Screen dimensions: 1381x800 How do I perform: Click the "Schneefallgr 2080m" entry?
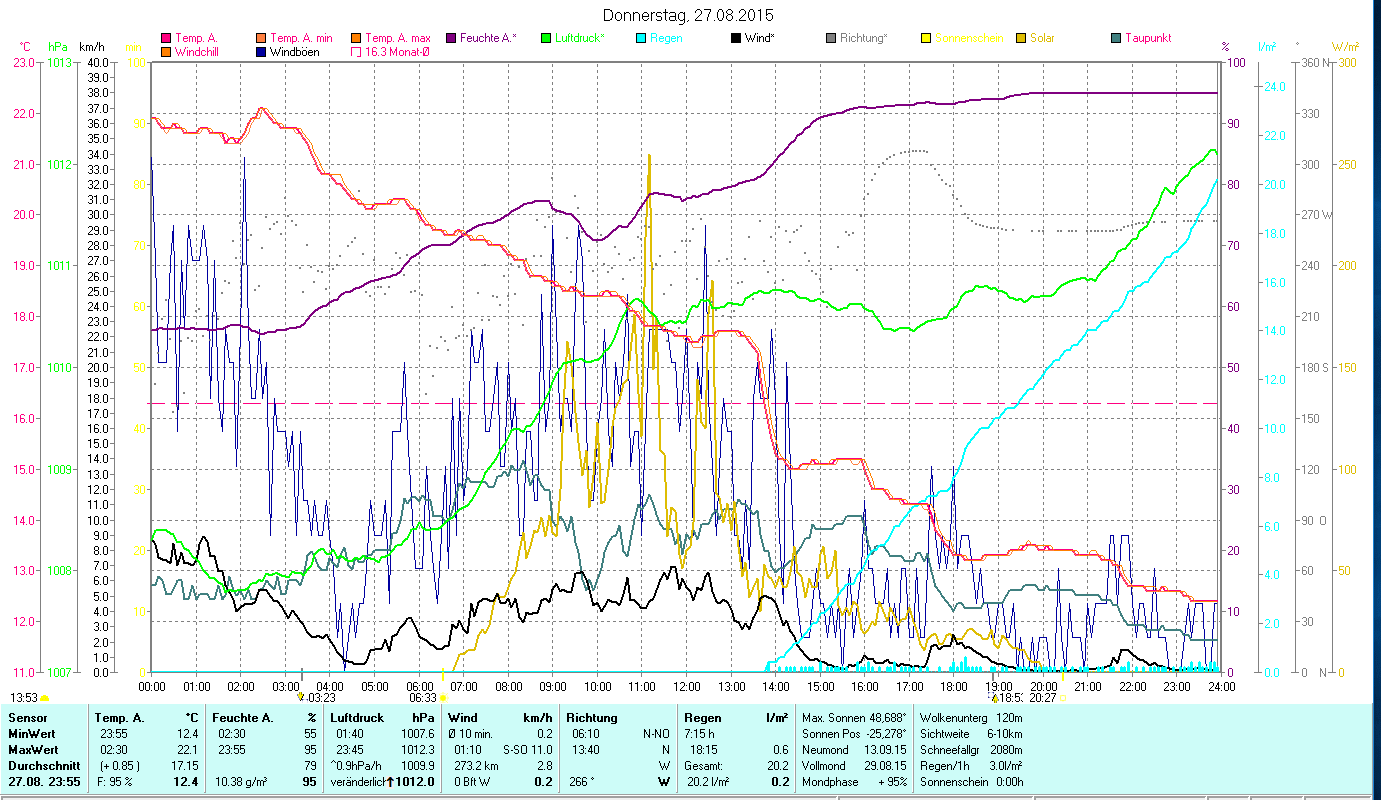pyautogui.click(x=970, y=750)
